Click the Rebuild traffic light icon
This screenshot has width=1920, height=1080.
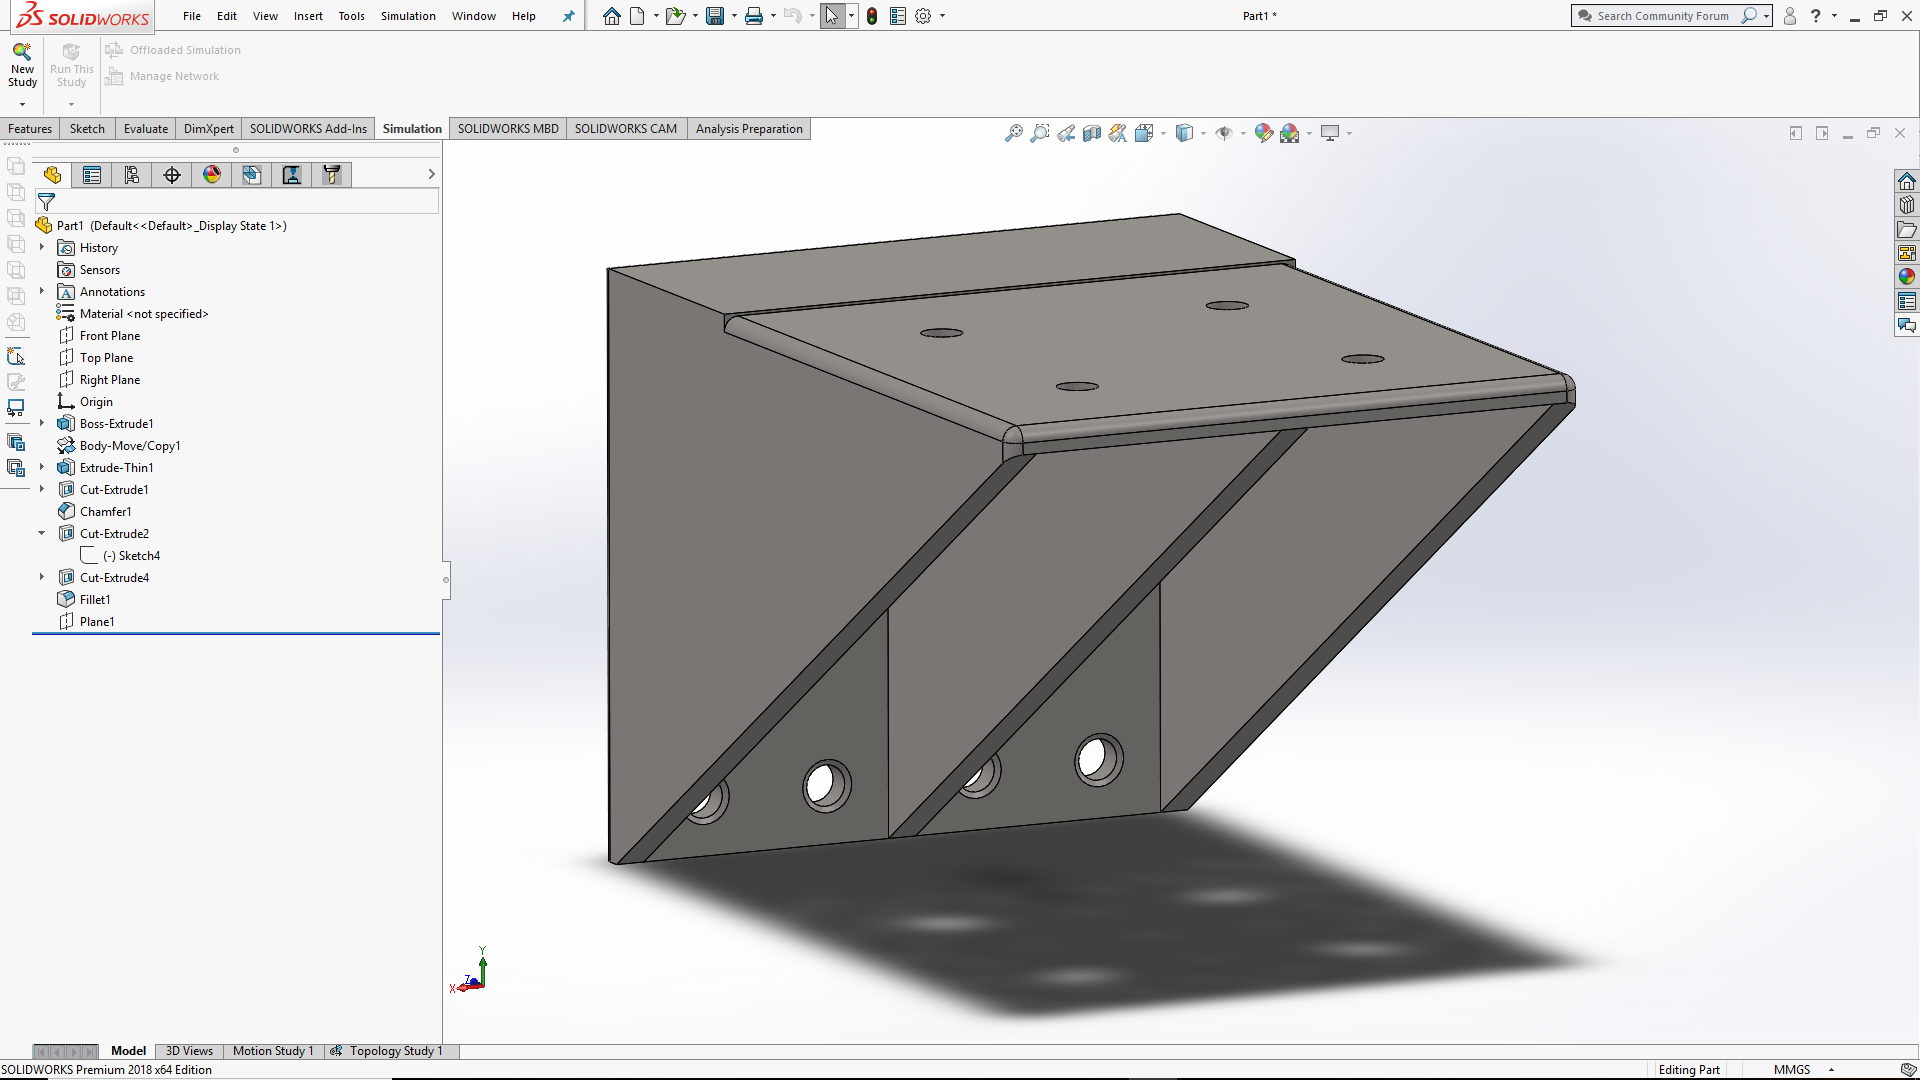tap(872, 16)
